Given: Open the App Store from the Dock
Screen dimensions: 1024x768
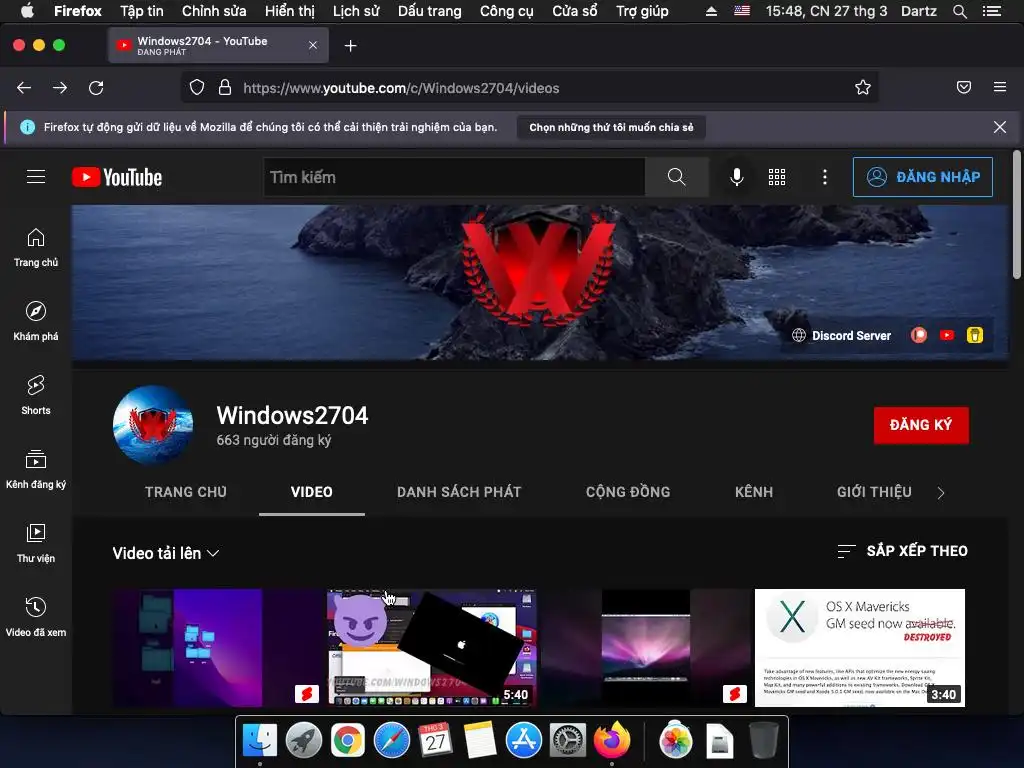Looking at the screenshot, I should pos(524,741).
